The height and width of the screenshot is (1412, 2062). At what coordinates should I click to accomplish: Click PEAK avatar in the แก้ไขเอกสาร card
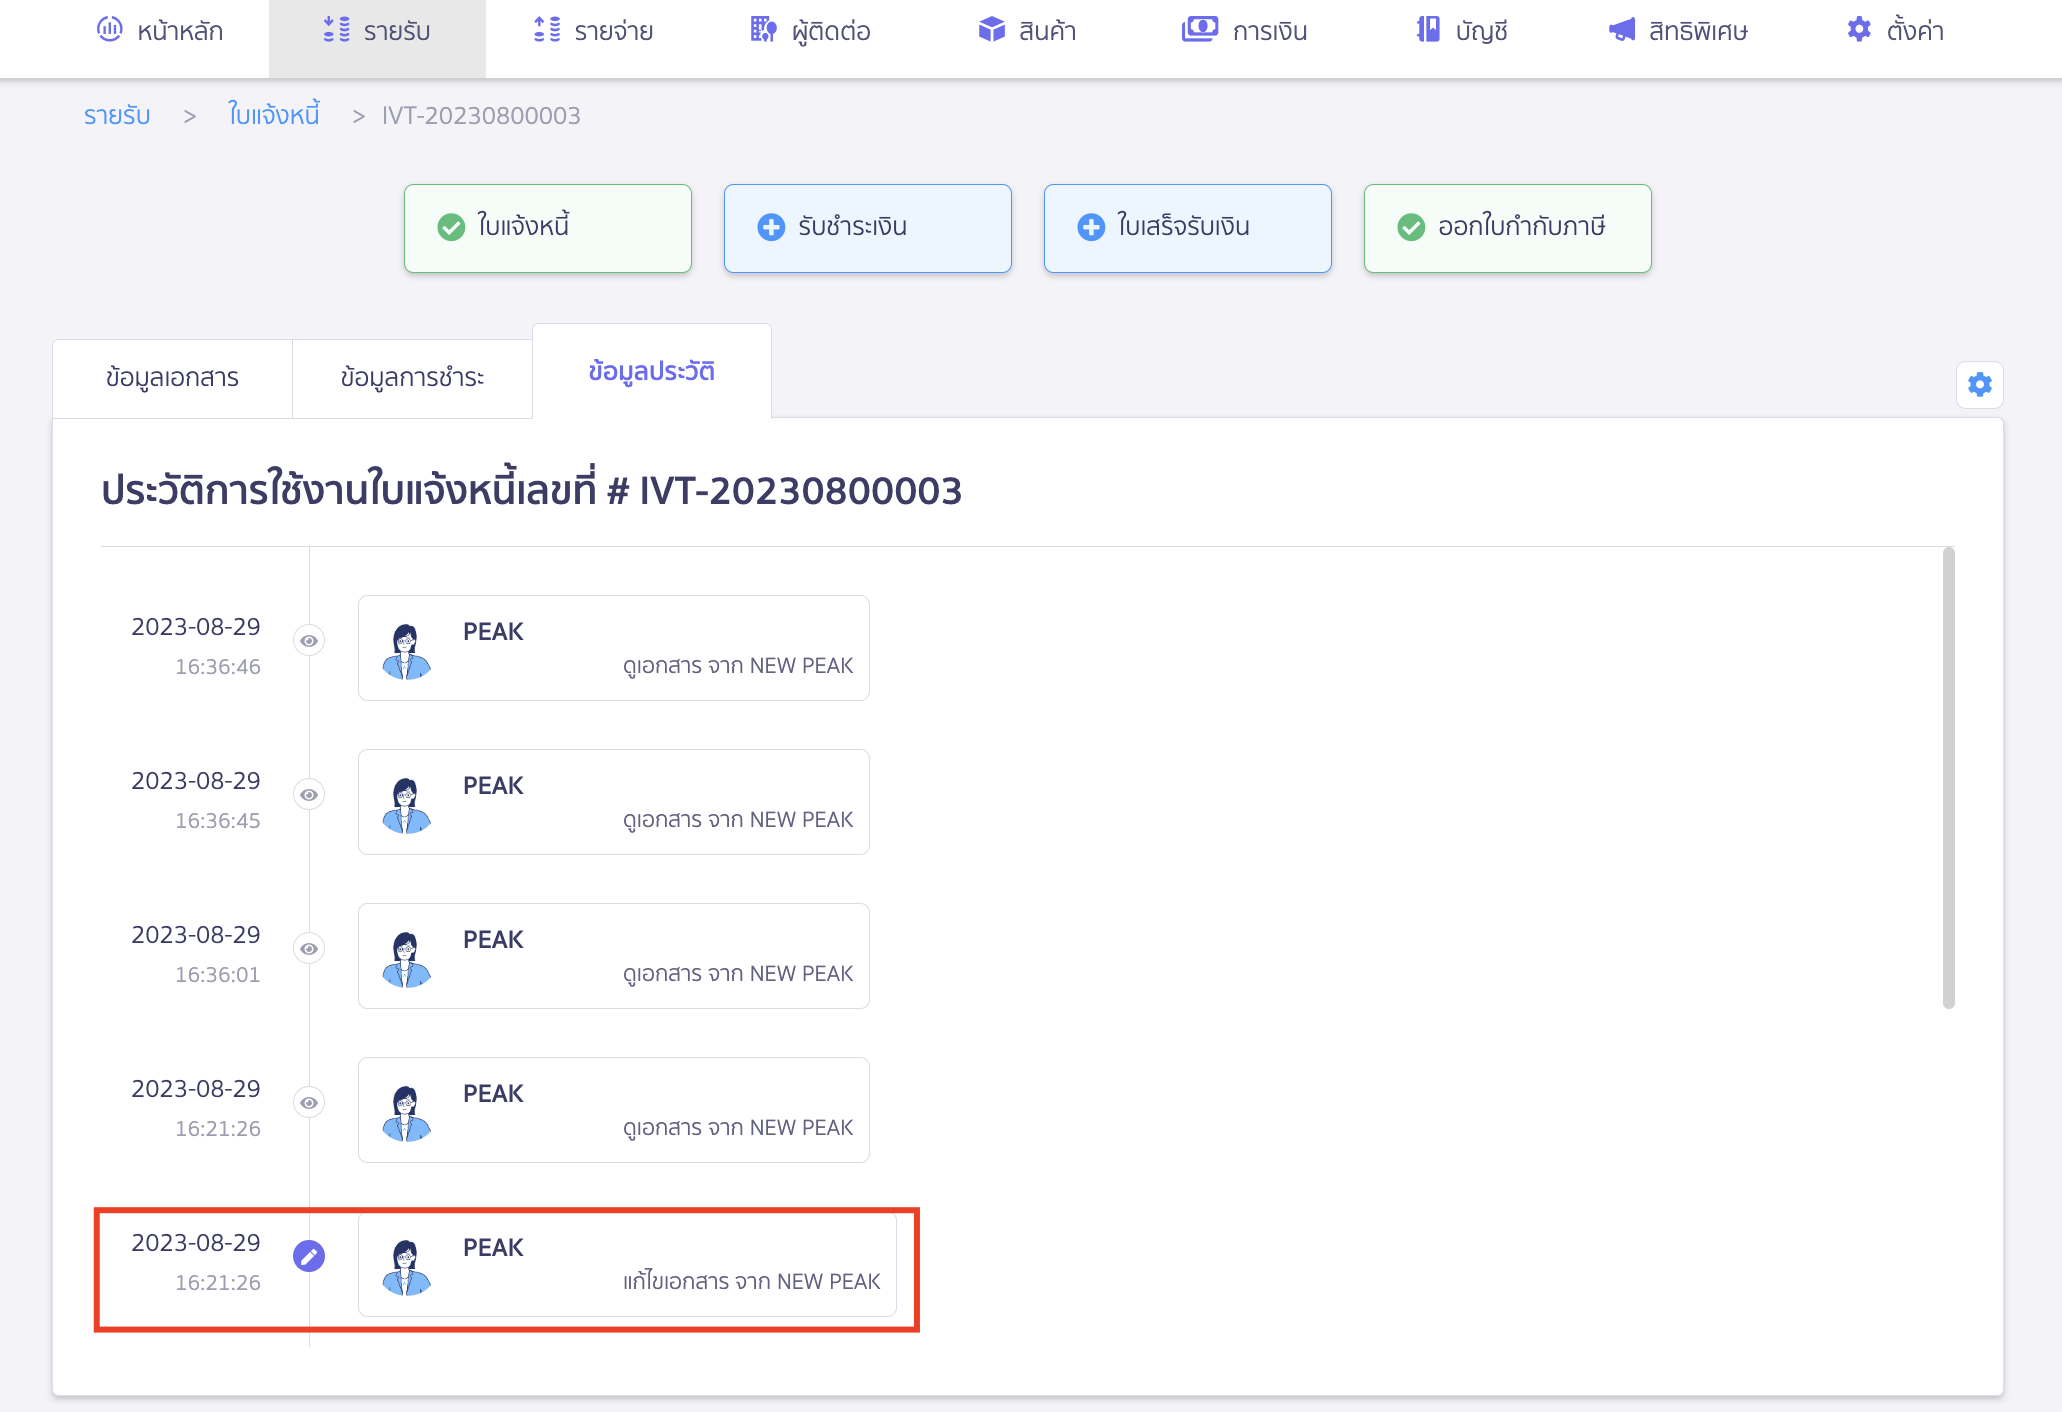coord(406,1267)
